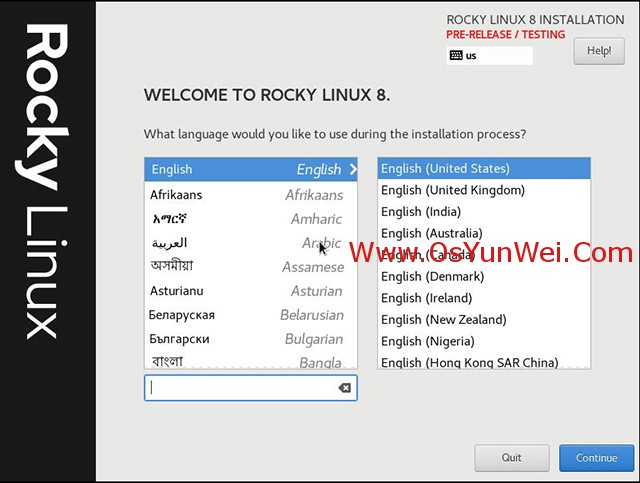Select Arabic in the language list

tap(251, 243)
